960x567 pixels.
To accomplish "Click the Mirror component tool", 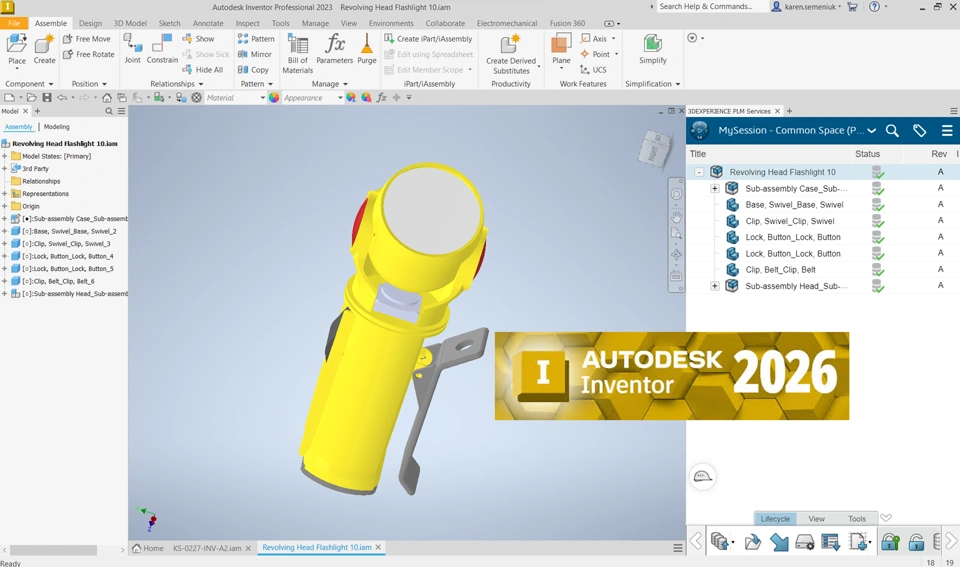I will click(255, 54).
